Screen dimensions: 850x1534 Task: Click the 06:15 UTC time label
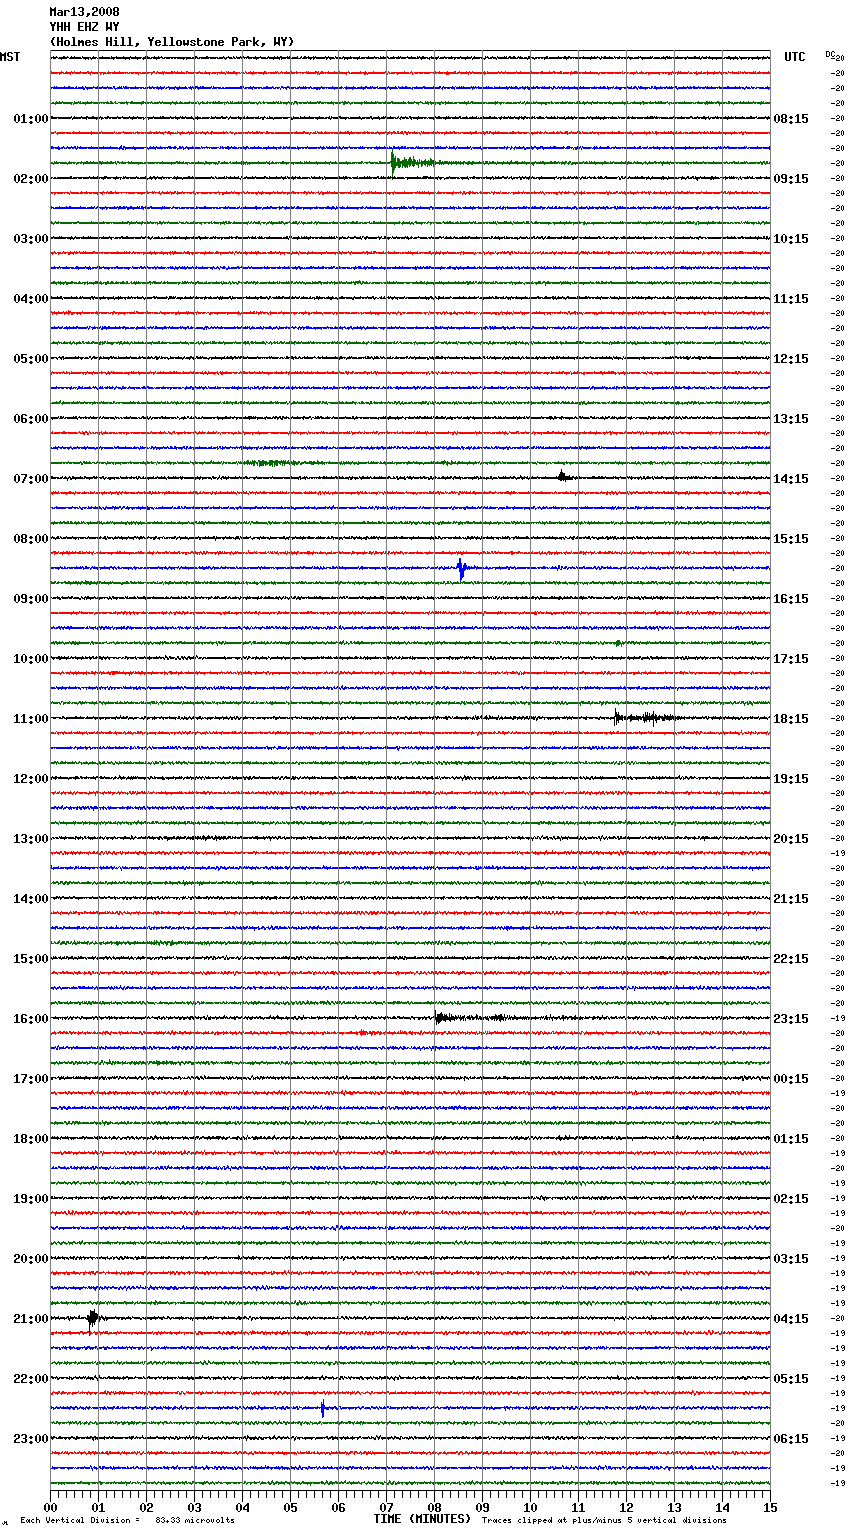click(791, 1439)
